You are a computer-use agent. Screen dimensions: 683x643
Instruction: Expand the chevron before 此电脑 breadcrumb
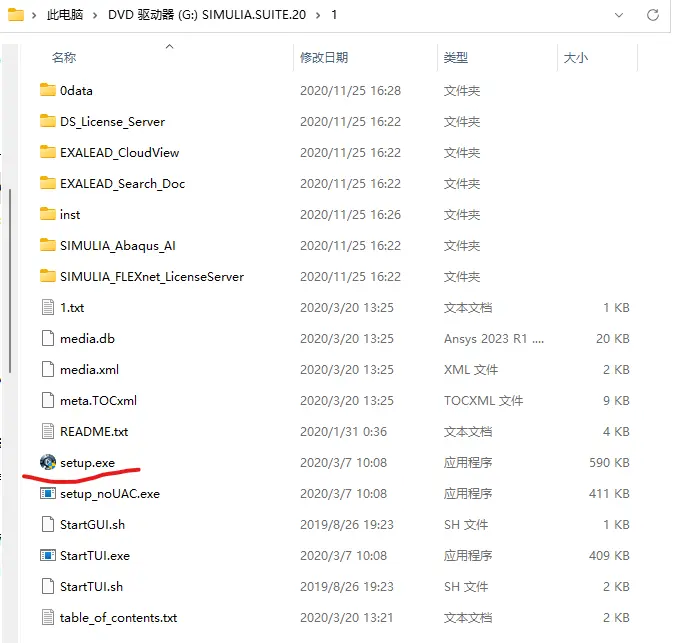click(34, 15)
